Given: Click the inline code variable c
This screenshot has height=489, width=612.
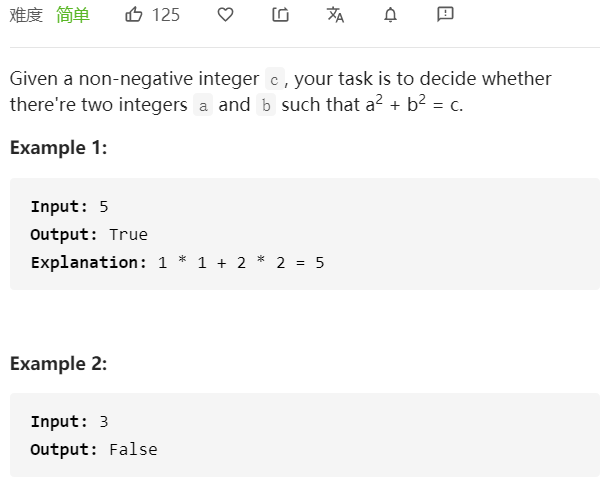Looking at the screenshot, I should click(274, 79).
